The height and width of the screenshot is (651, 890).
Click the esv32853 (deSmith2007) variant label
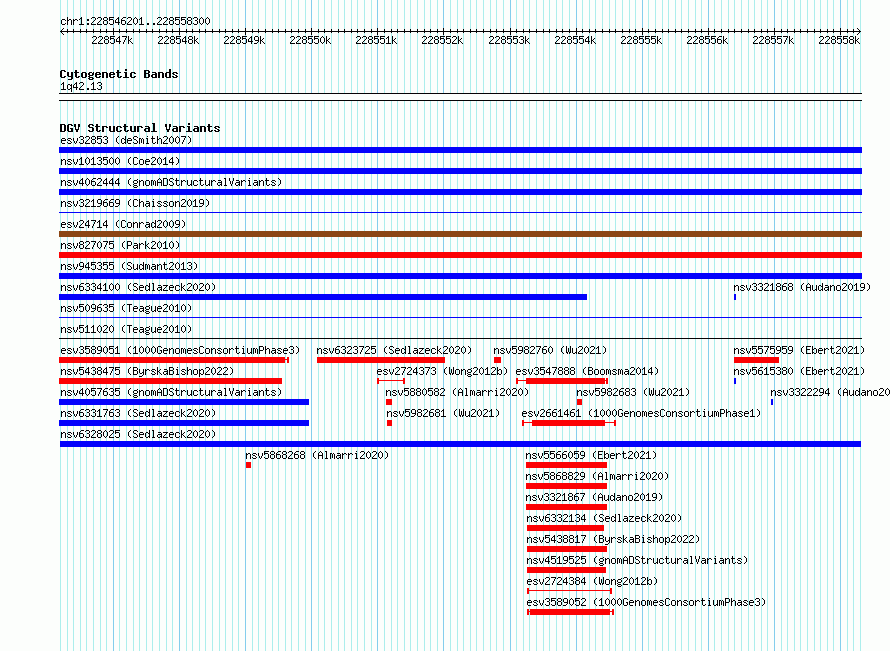[126, 140]
